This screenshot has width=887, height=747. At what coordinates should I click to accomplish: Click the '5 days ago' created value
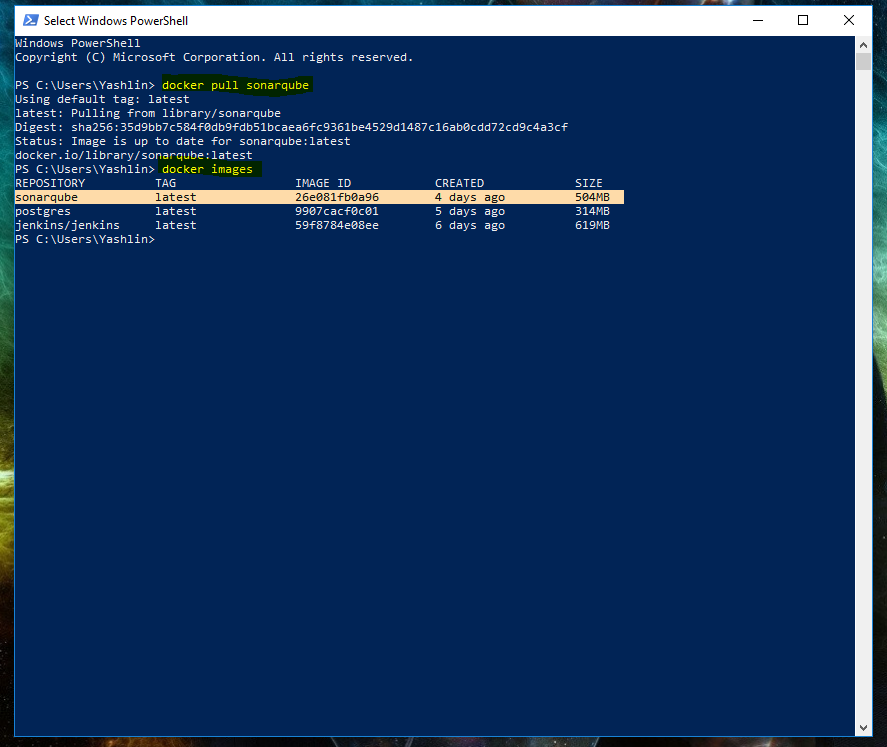(470, 211)
